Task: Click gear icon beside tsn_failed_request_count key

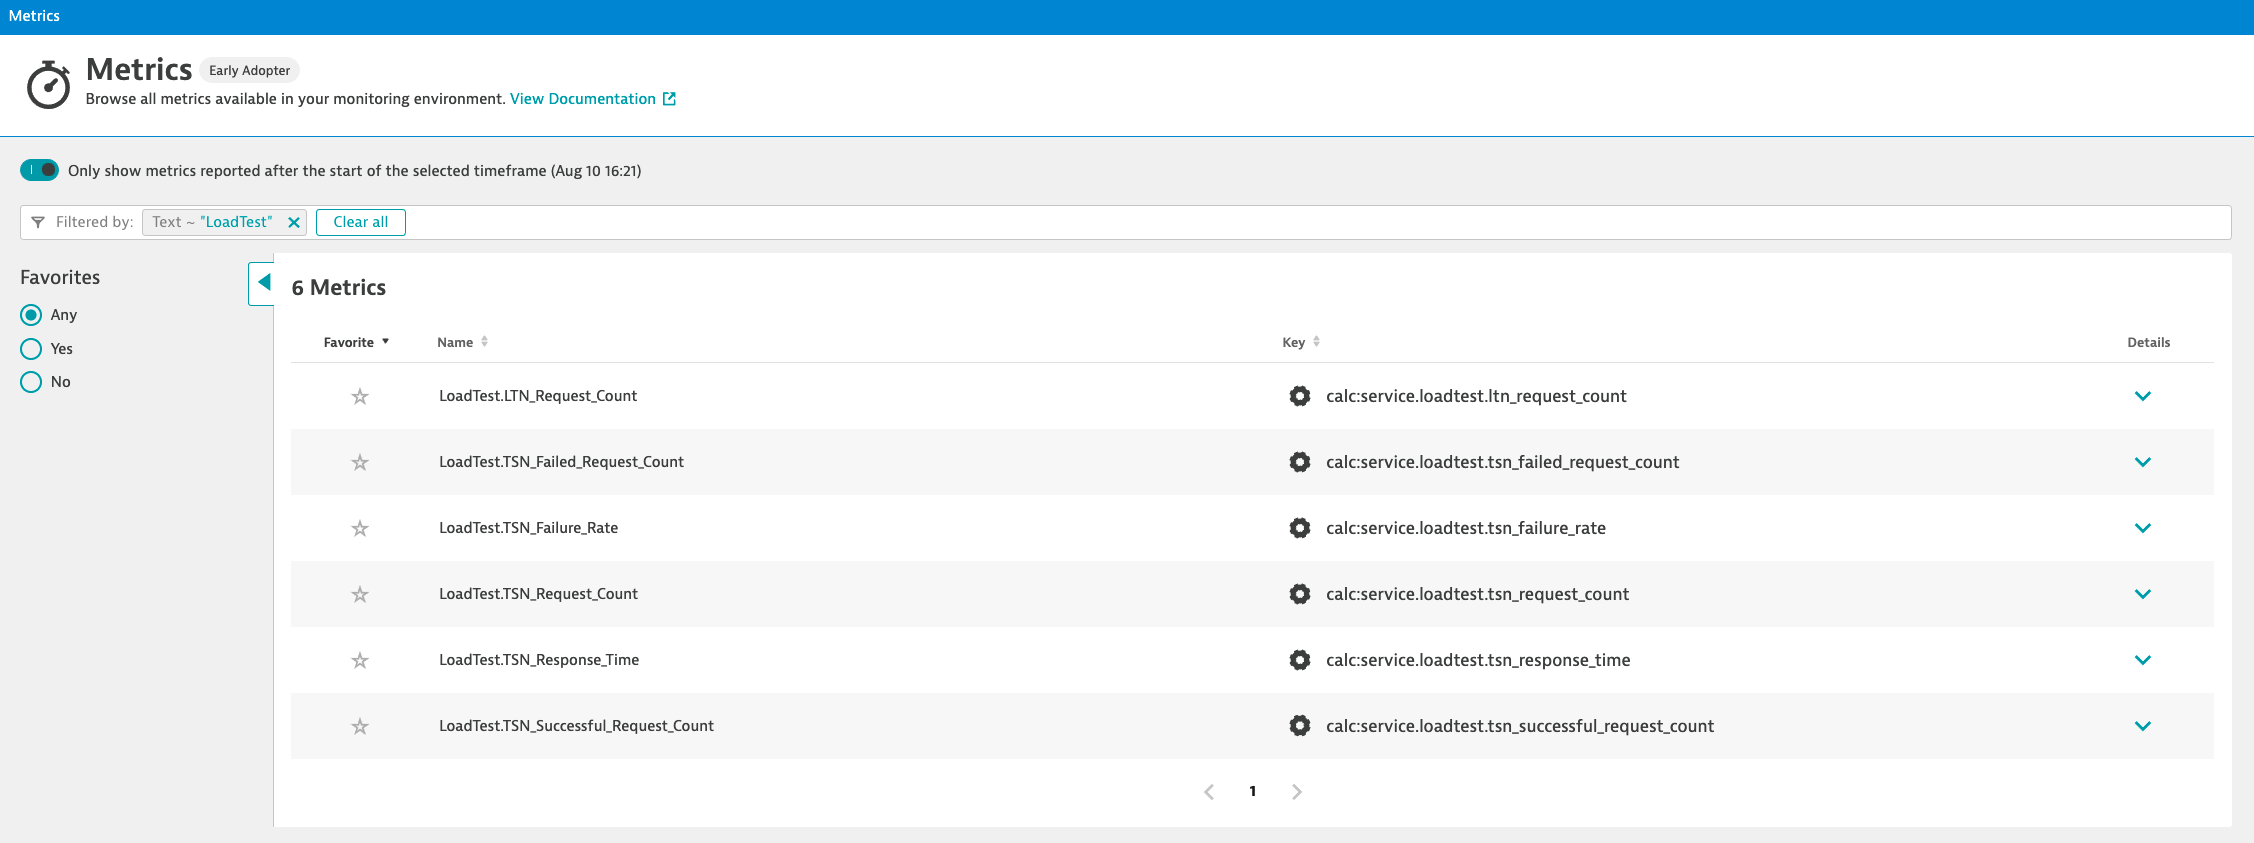Action: (x=1299, y=462)
